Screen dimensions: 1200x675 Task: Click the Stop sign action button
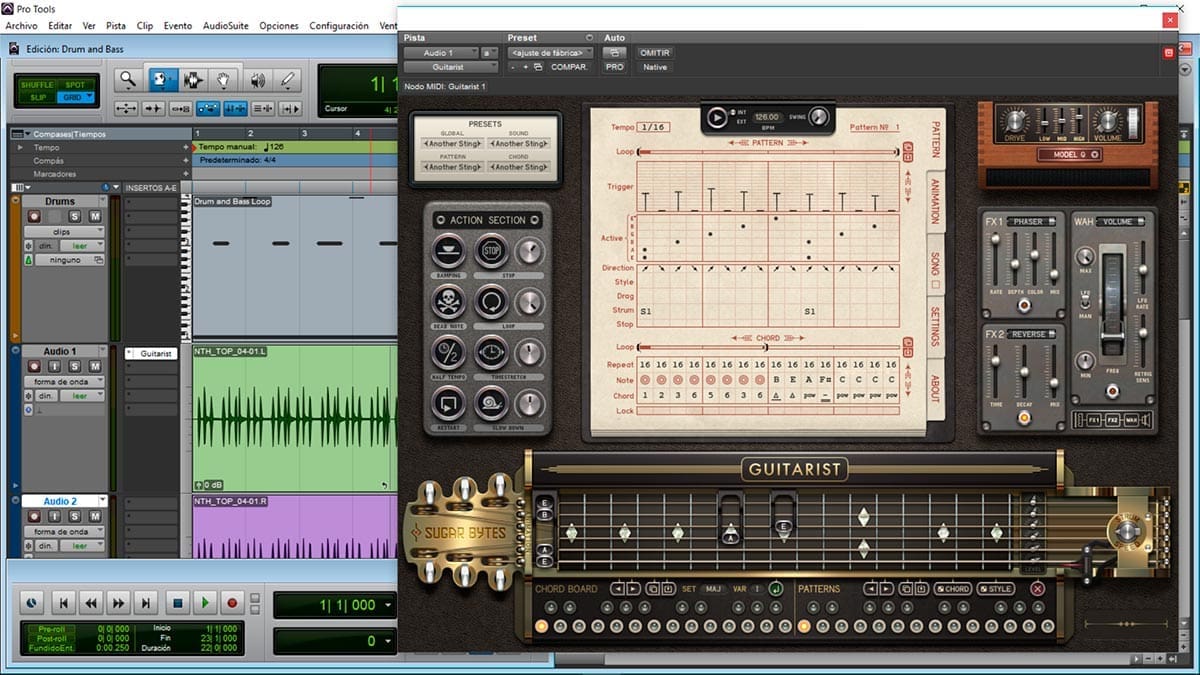click(491, 250)
